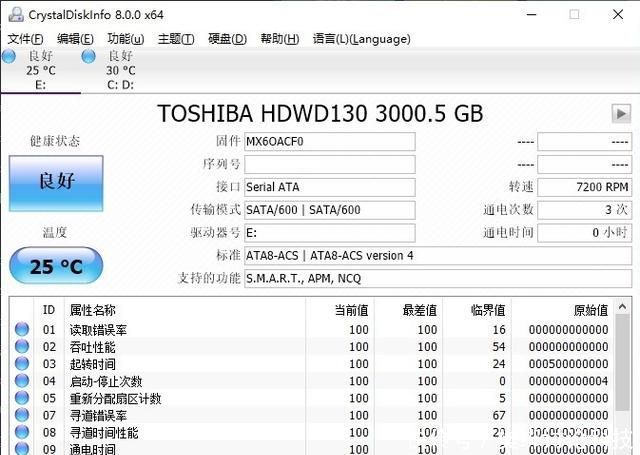Viewport: 640px width, 455px height.
Task: Click the CrystalDiskInfo app icon in title bar
Action: 16,15
